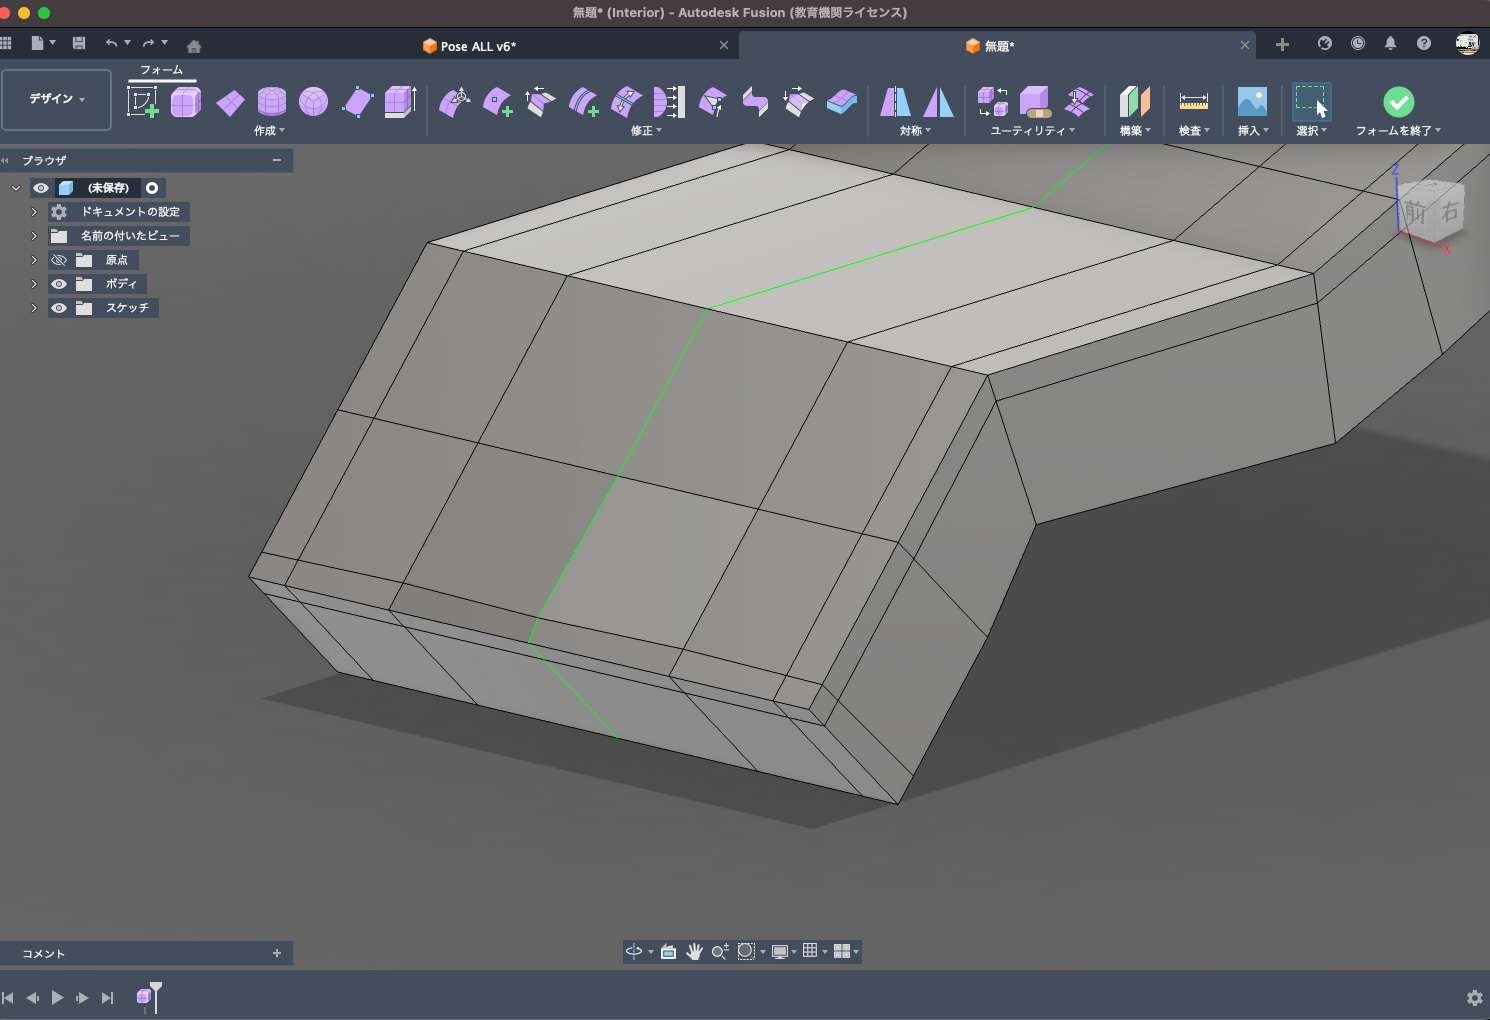Open the Measure inspection tool
This screenshot has height=1020, width=1490.
click(1193, 102)
